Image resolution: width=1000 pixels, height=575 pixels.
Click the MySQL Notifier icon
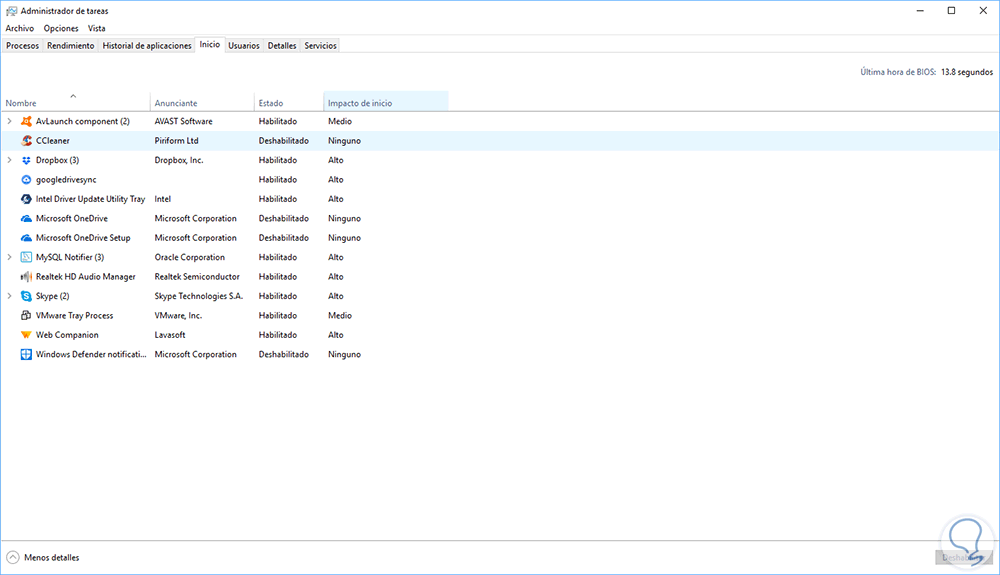26,257
